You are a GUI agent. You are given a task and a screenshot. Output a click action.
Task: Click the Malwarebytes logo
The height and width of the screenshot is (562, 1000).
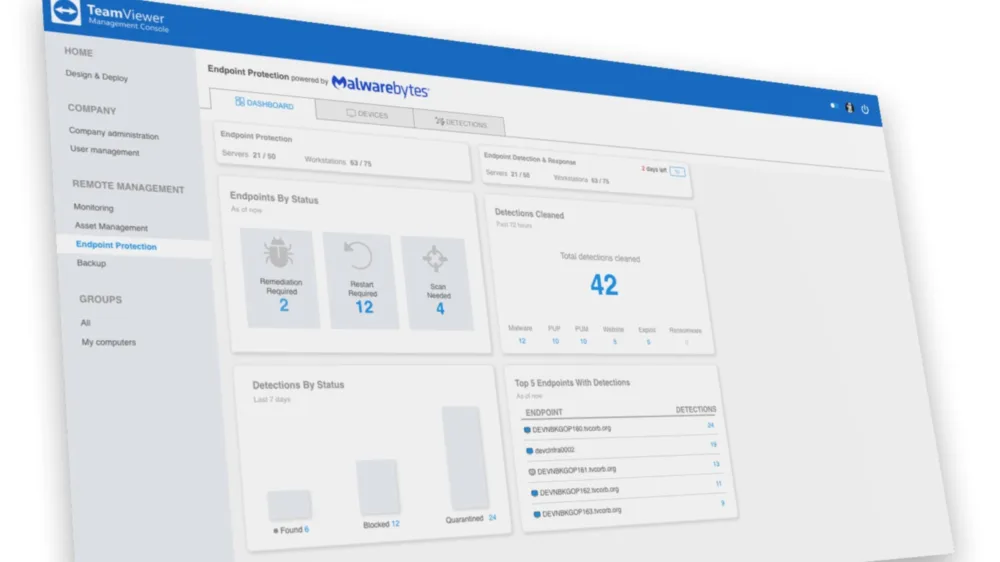pyautogui.click(x=380, y=86)
